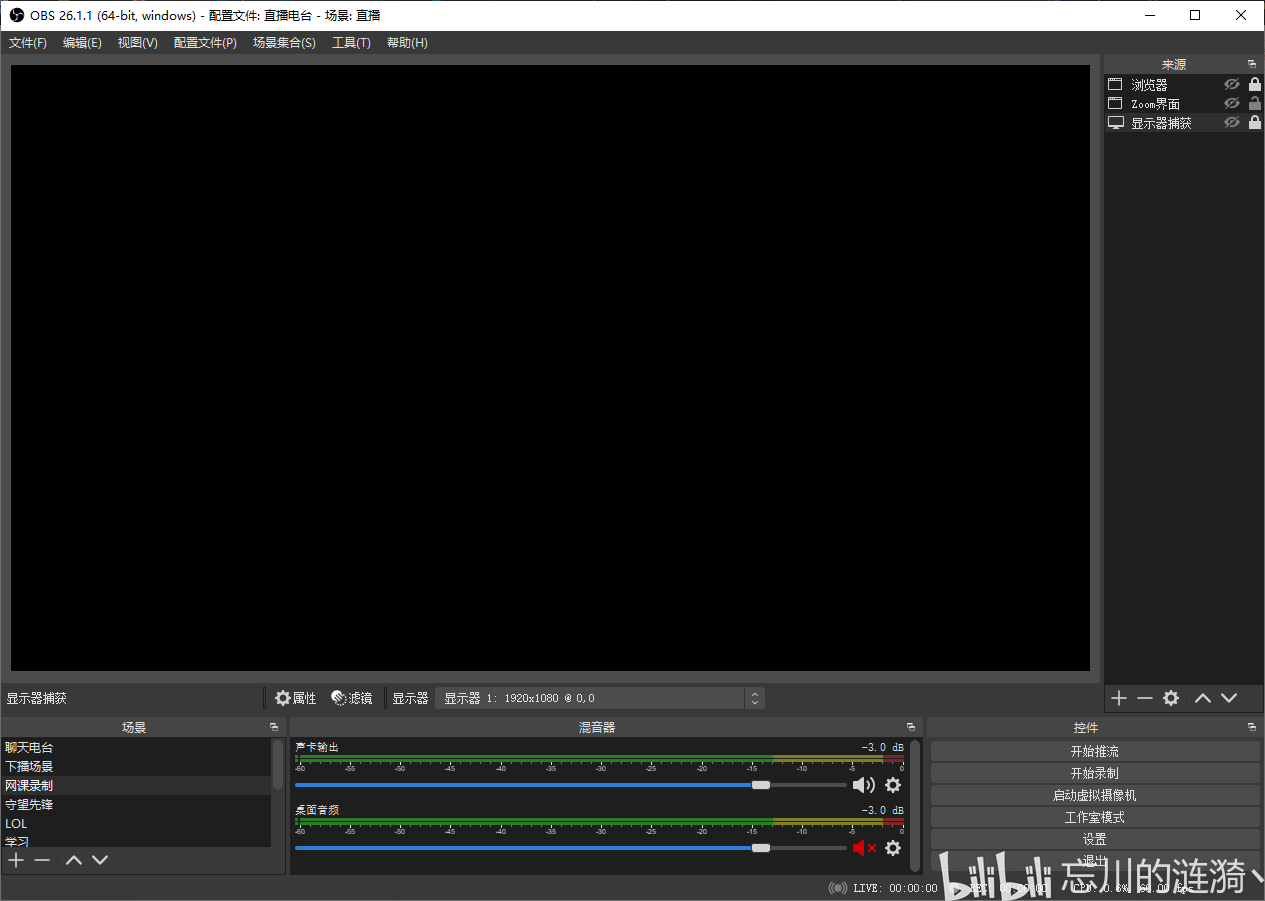The image size is (1265, 901).
Task: Open settings gear for 桌面音频
Action: (893, 848)
